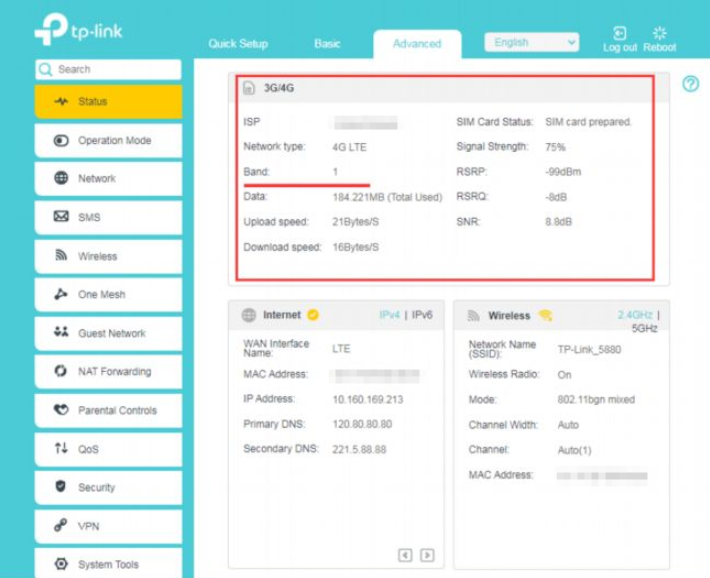Click the Secondary DNS 221.5.88.88
710x578 pixels.
click(x=359, y=449)
